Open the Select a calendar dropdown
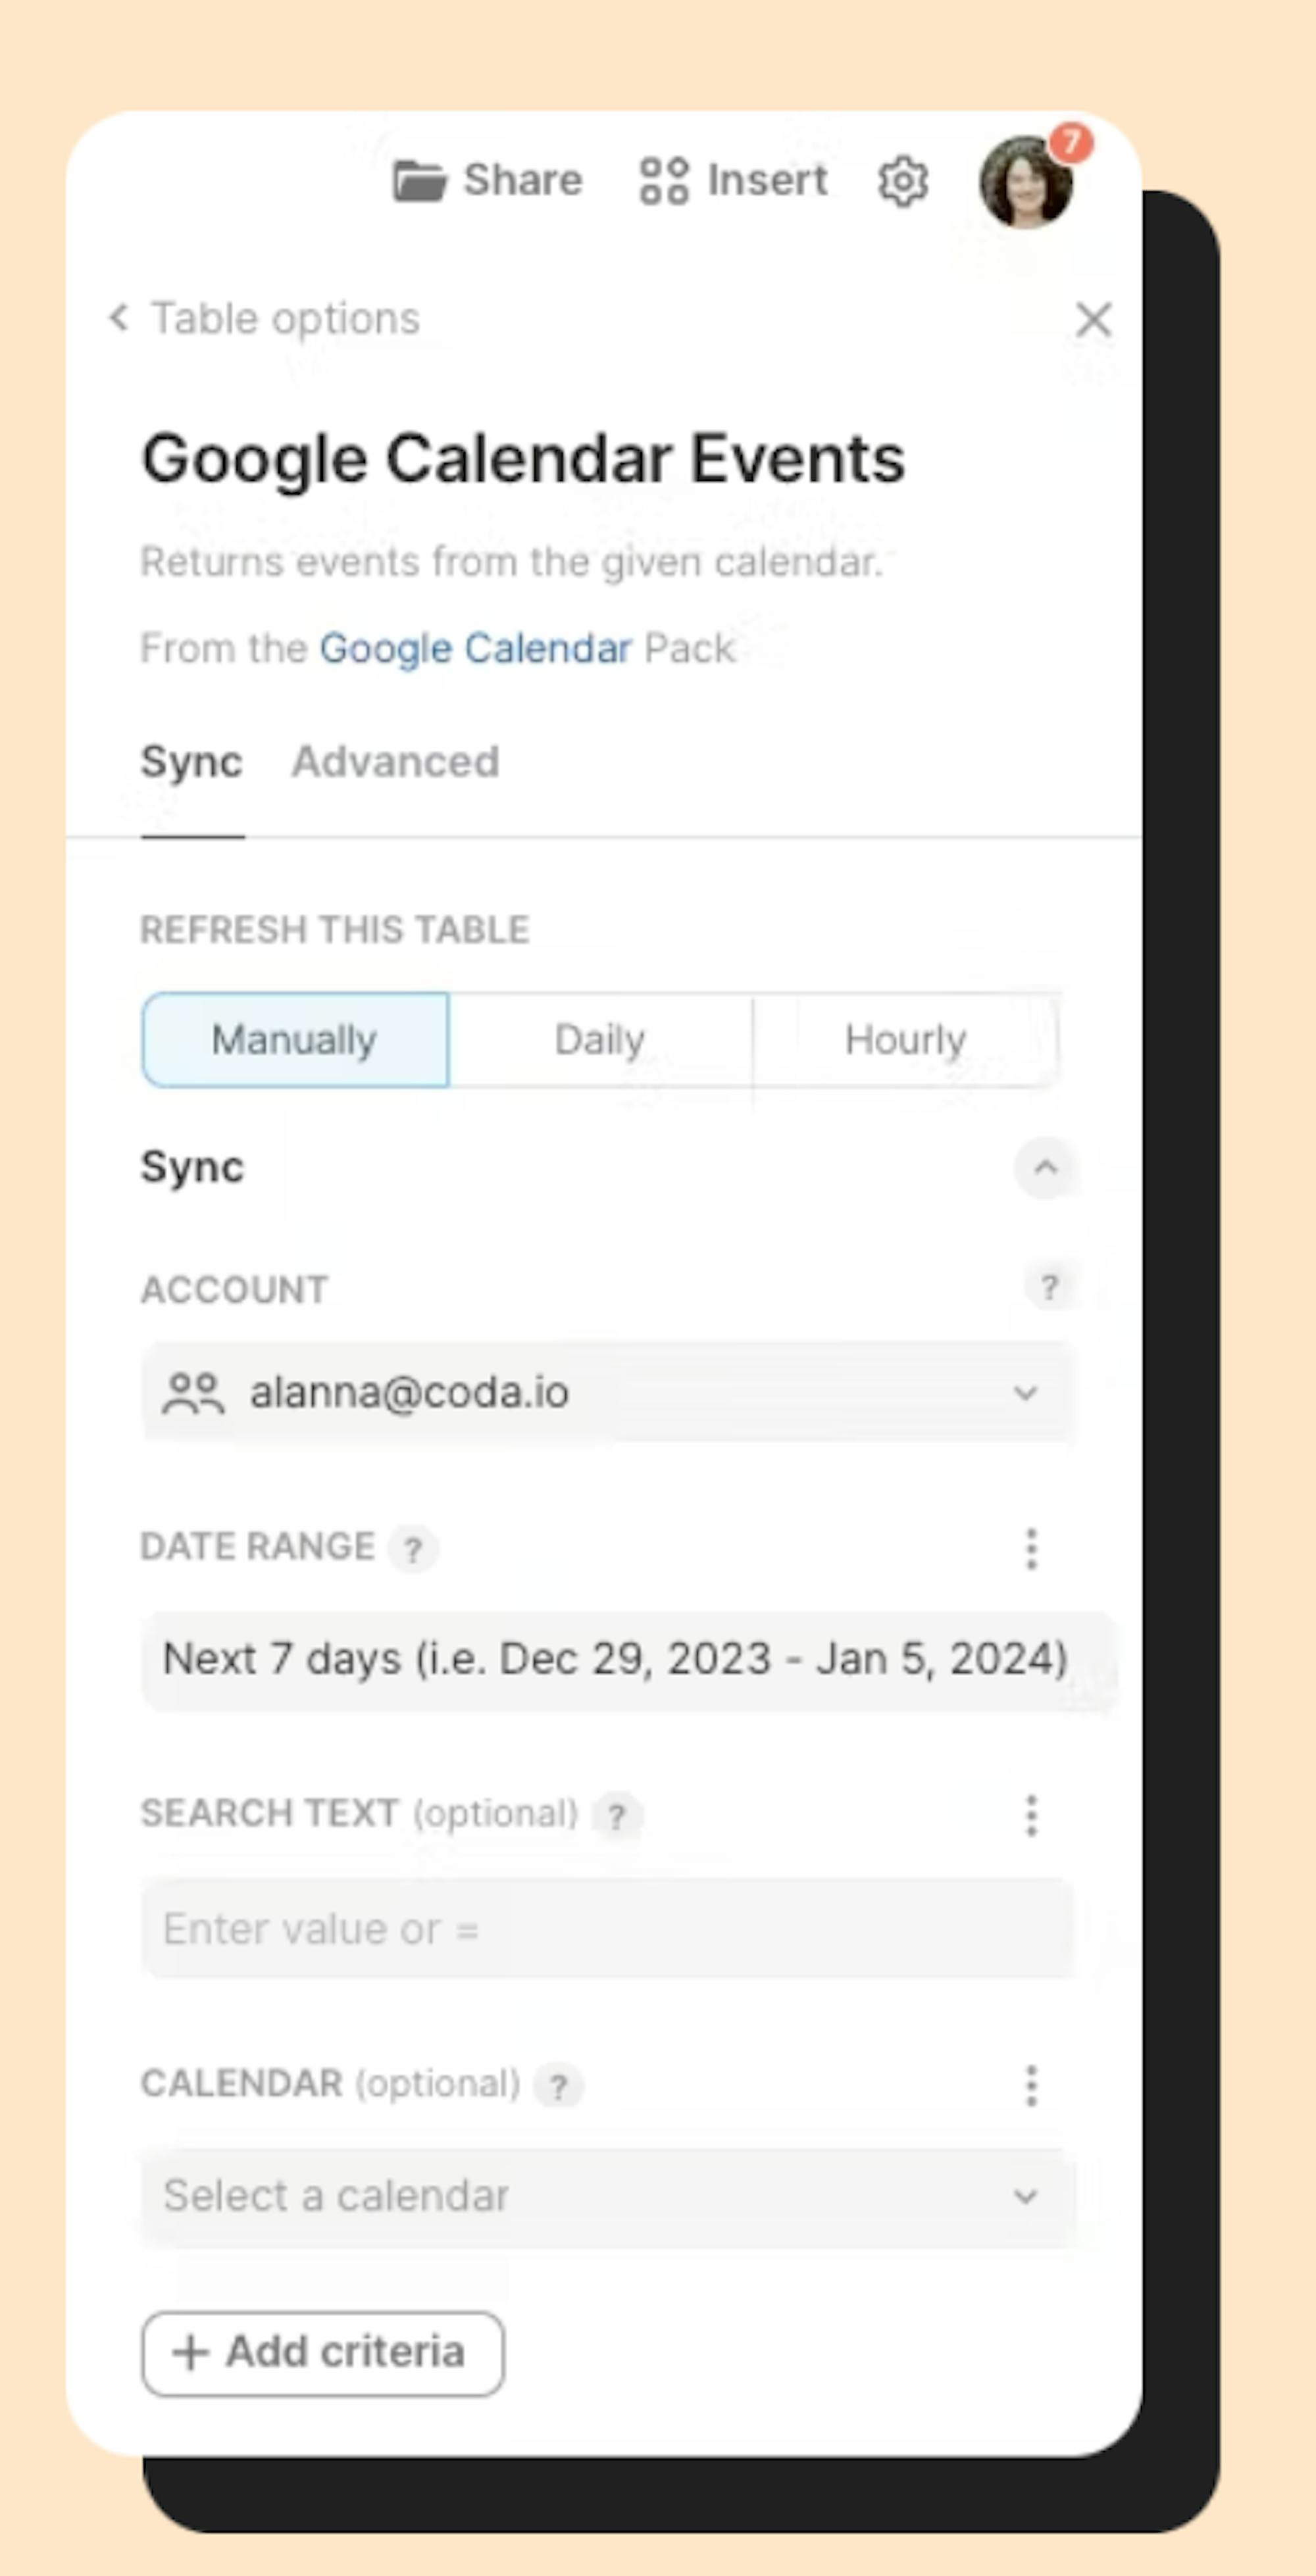 [608, 2197]
